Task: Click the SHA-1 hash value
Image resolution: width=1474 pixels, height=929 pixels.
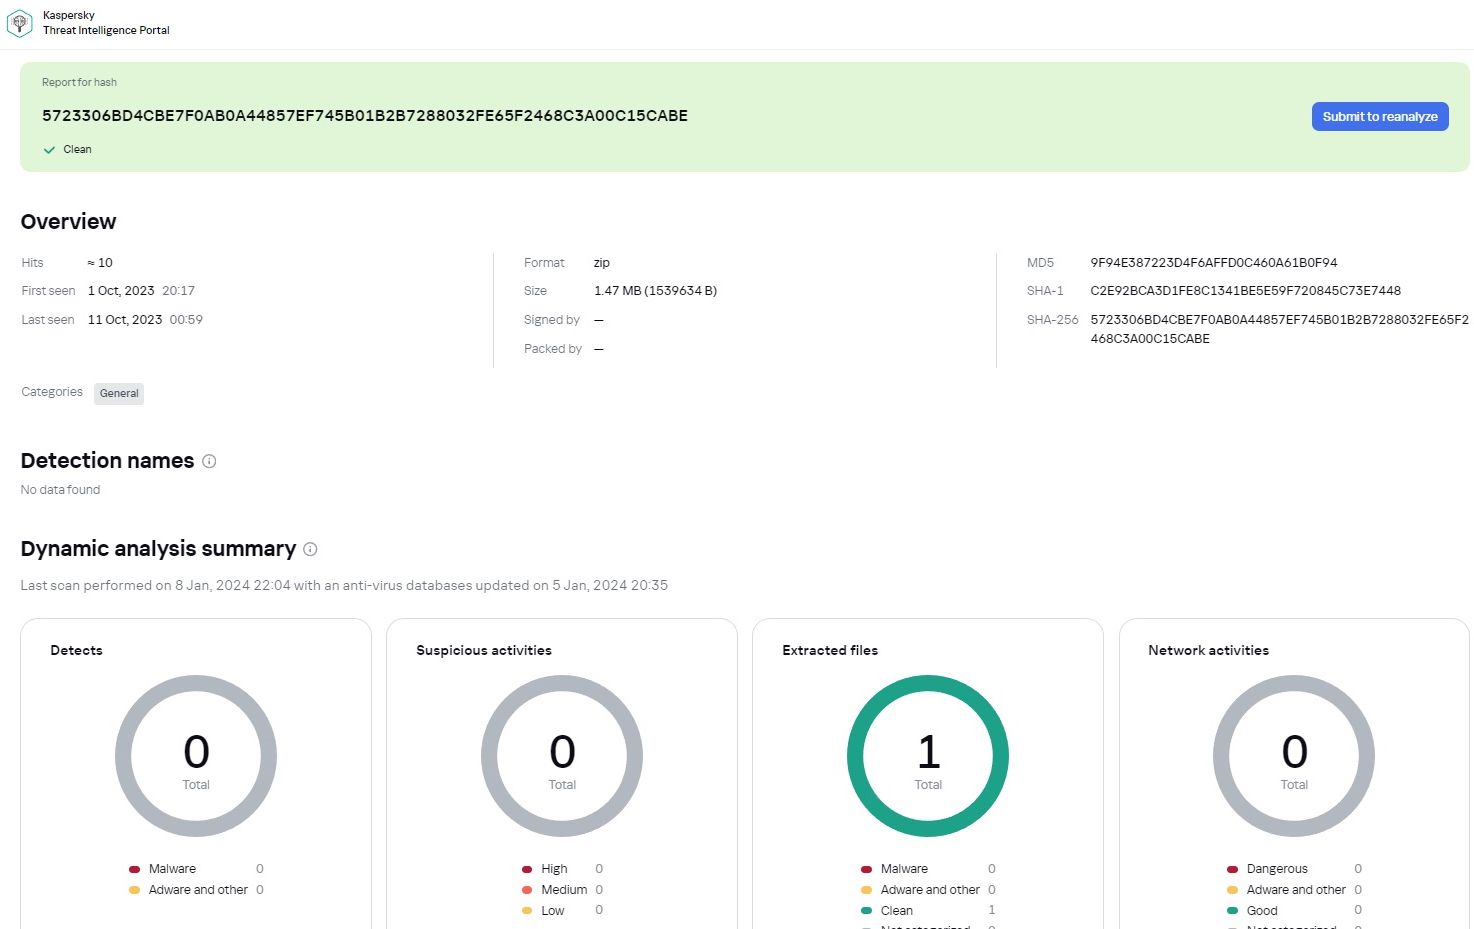Action: point(1246,290)
